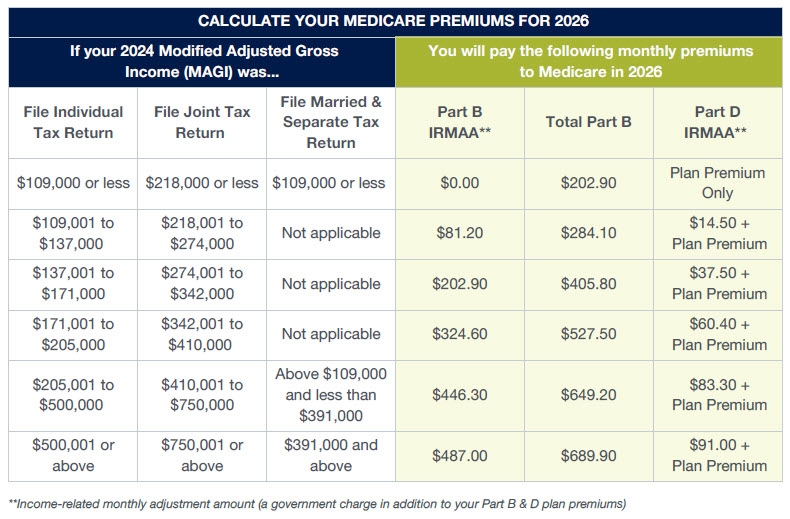Click the "File Joint Tax Return" column header
Viewport: 790px width, 519px height.
point(201,122)
